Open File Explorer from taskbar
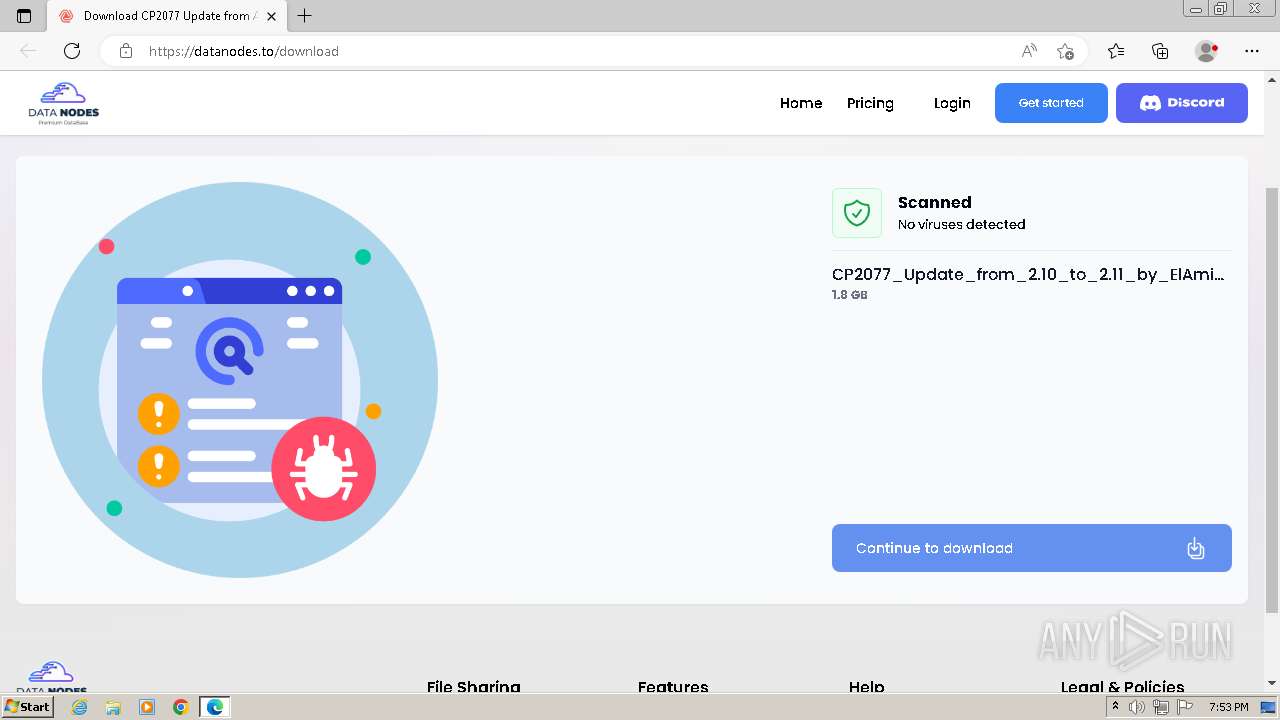This screenshot has height=720, width=1280. pyautogui.click(x=113, y=707)
